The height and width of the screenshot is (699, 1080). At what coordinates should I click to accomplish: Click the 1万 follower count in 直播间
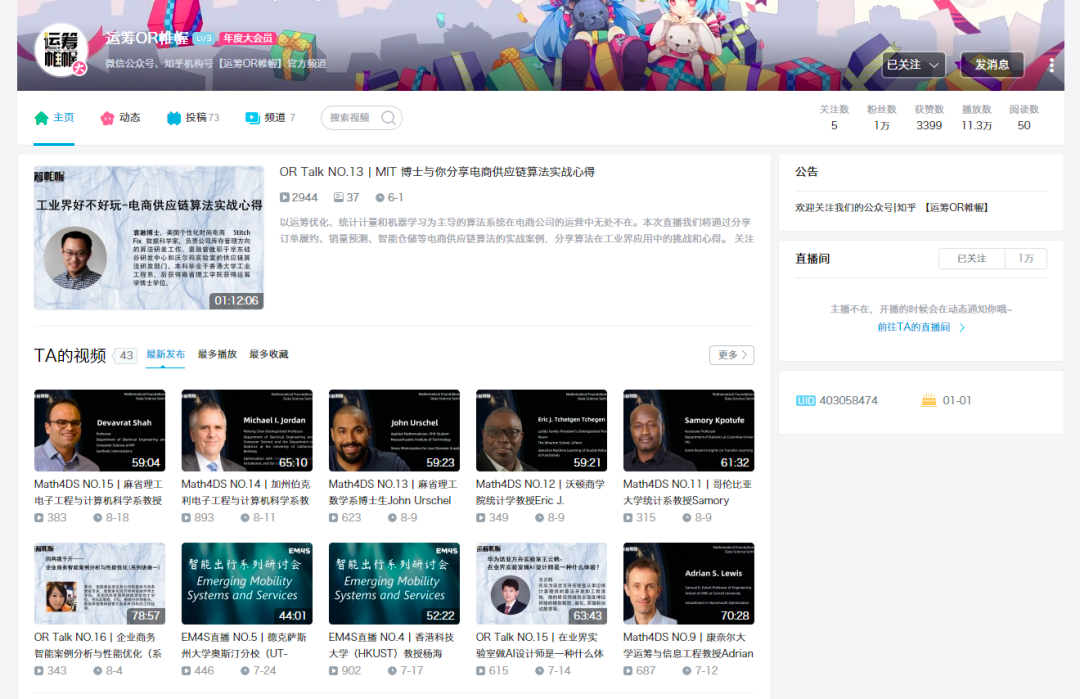pyautogui.click(x=1026, y=259)
